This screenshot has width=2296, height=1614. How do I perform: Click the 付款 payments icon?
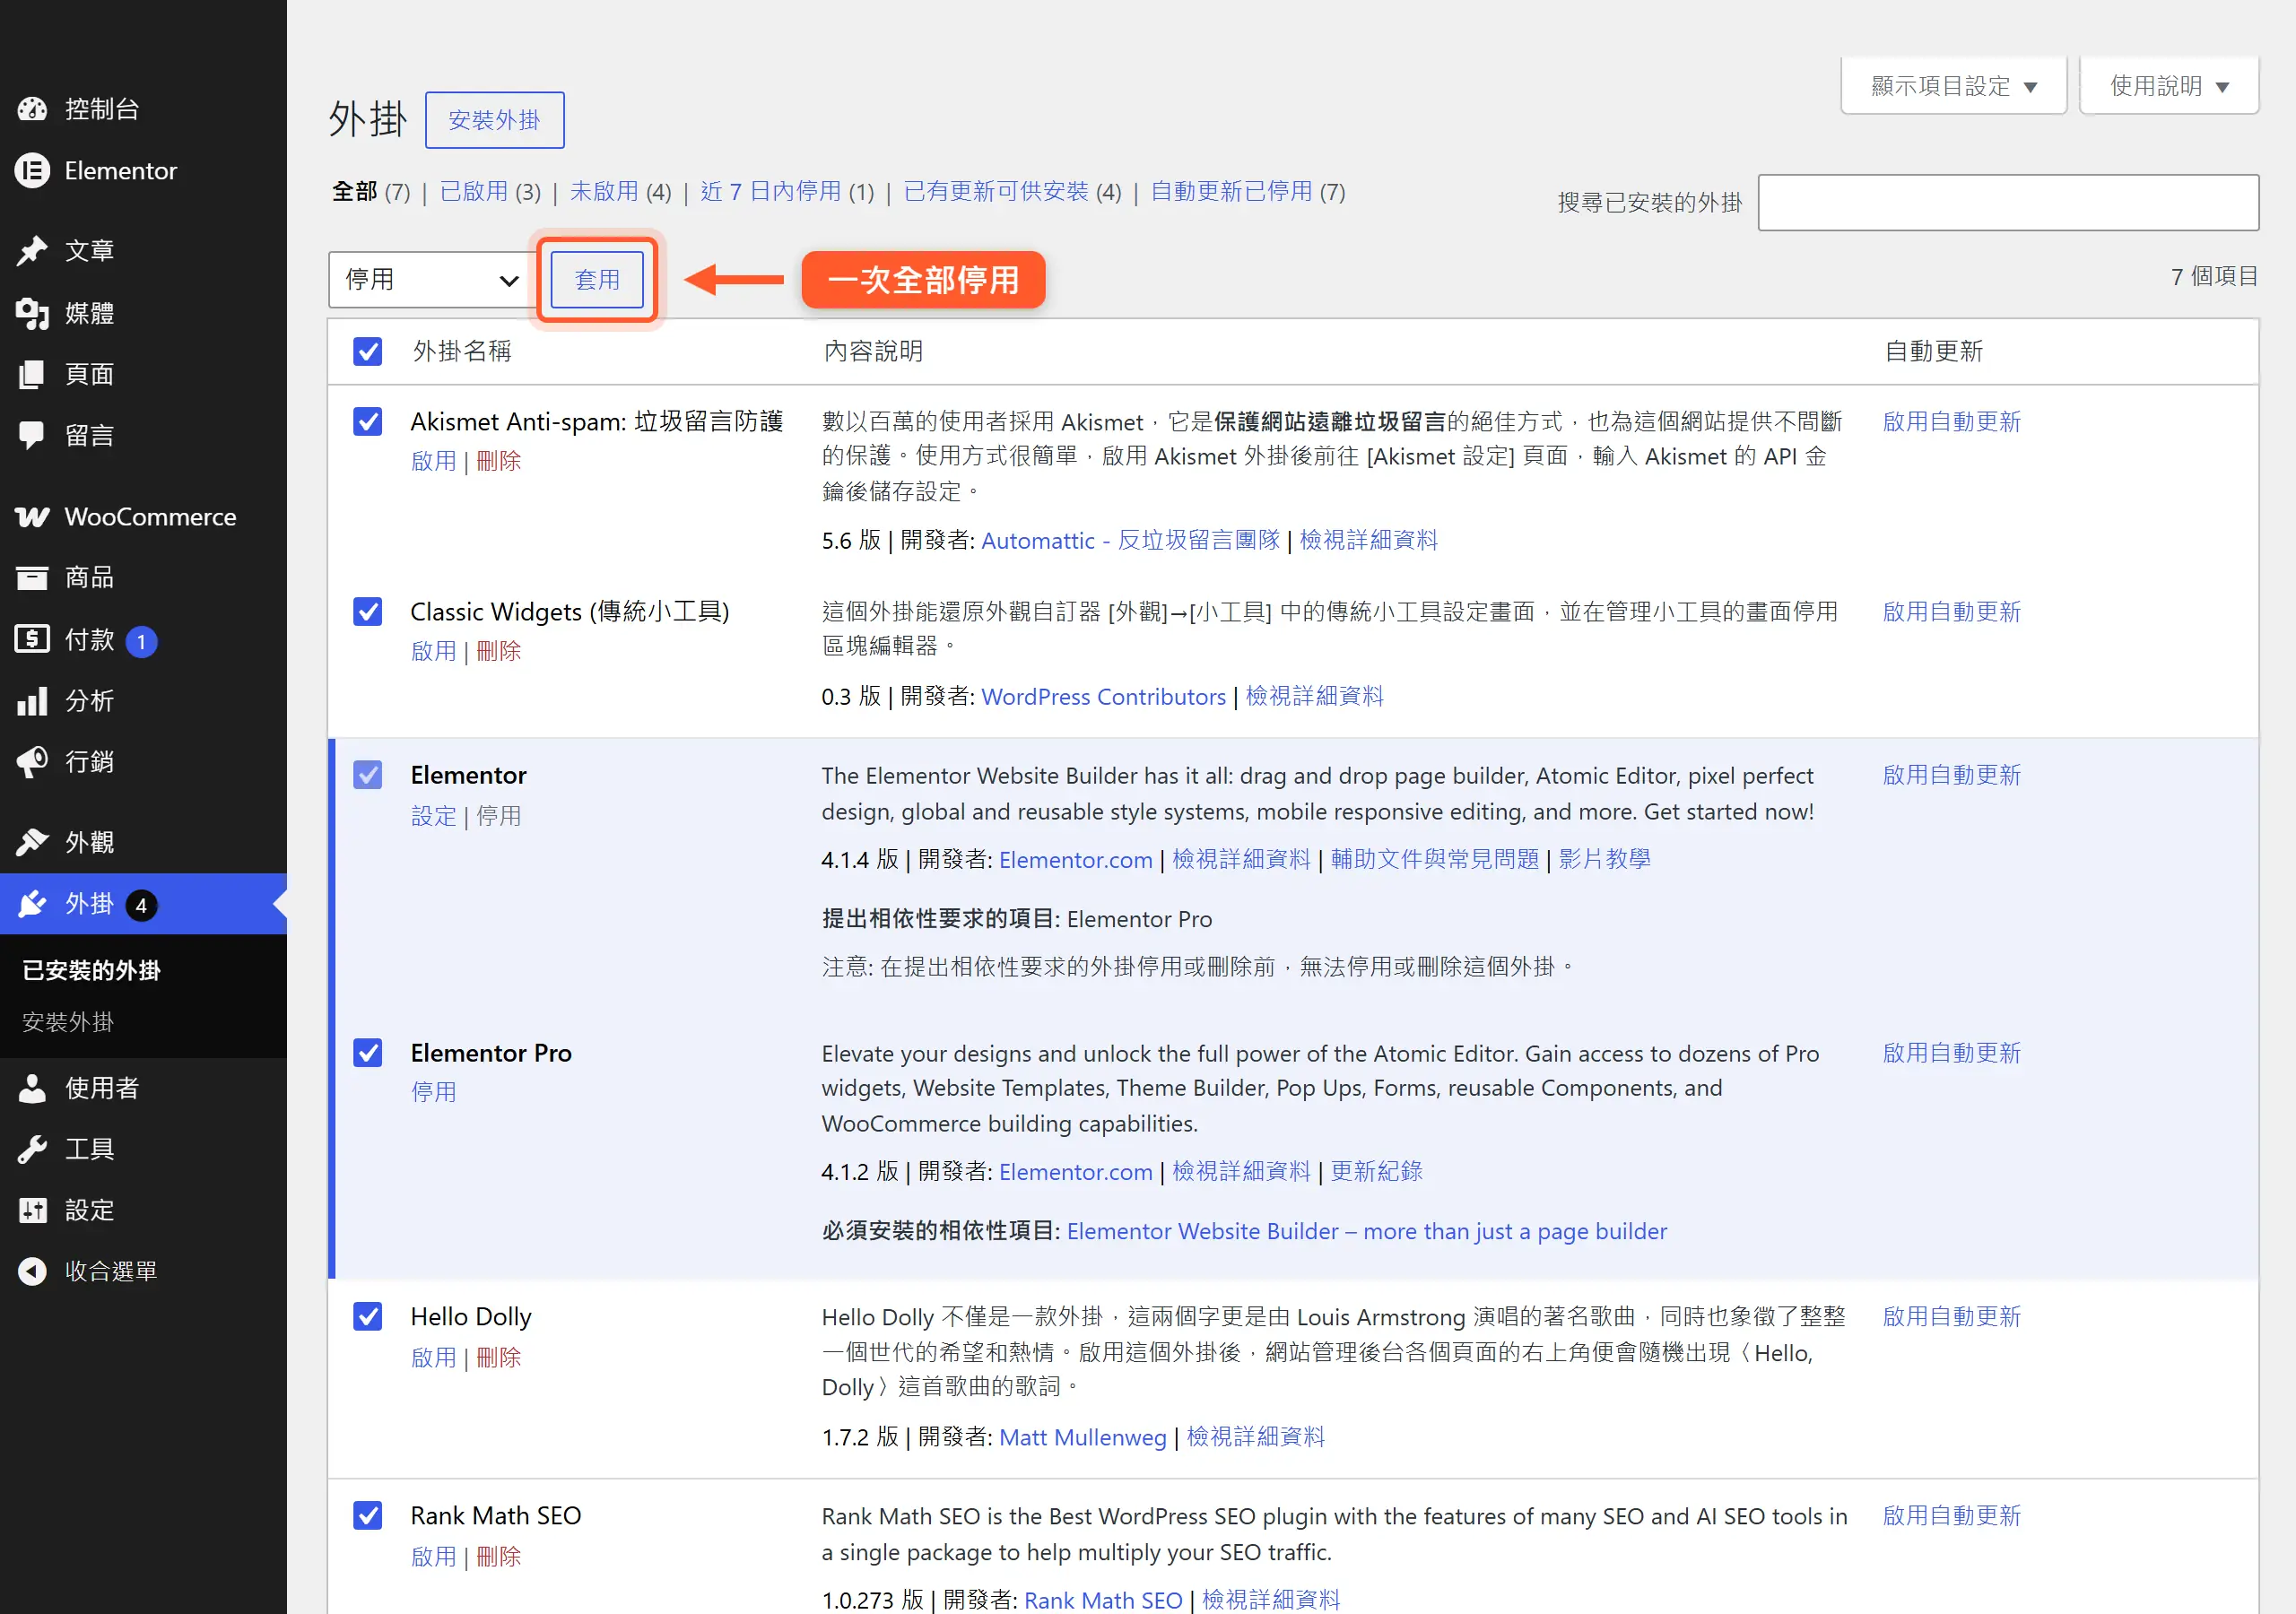click(x=32, y=638)
